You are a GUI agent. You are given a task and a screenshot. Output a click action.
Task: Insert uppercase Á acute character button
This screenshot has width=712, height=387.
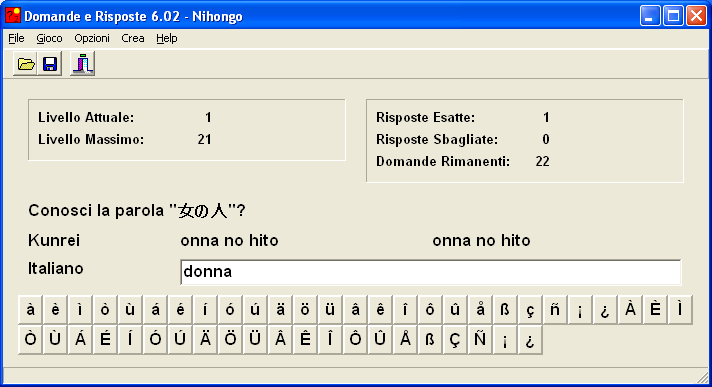click(x=80, y=340)
